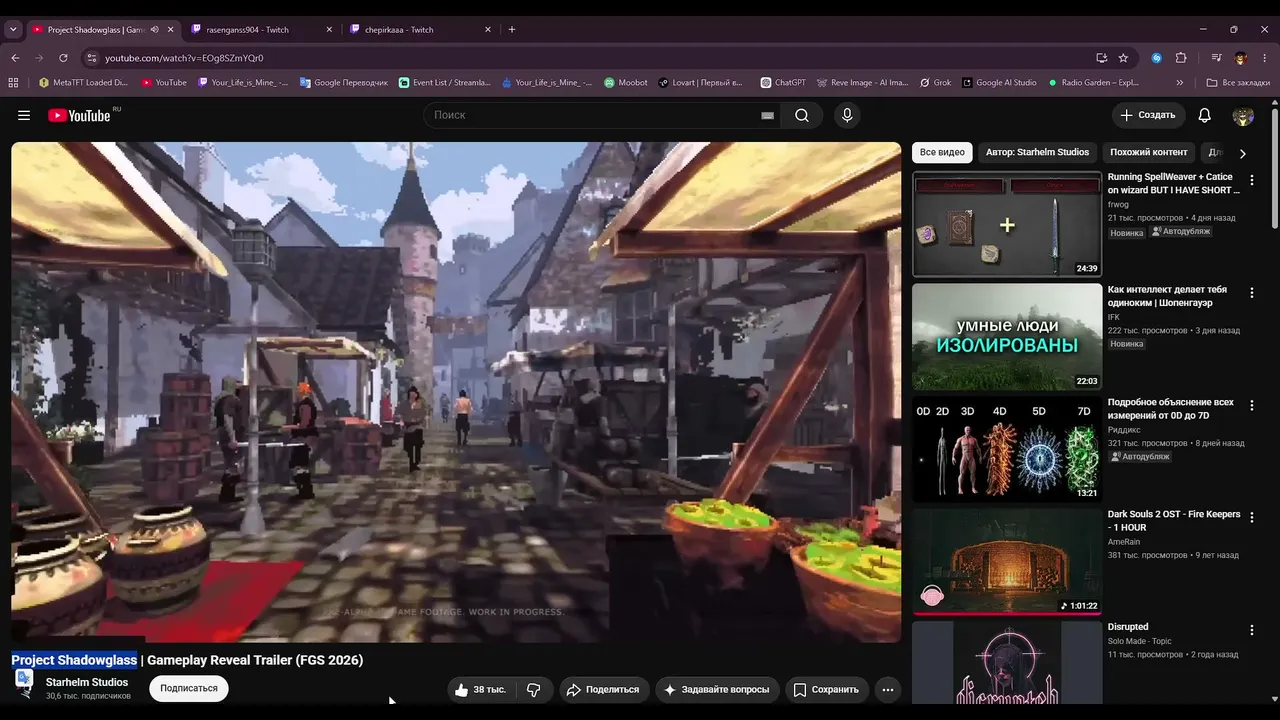
Task: Open the "умные люди изолированы" thumbnail
Action: point(1007,337)
